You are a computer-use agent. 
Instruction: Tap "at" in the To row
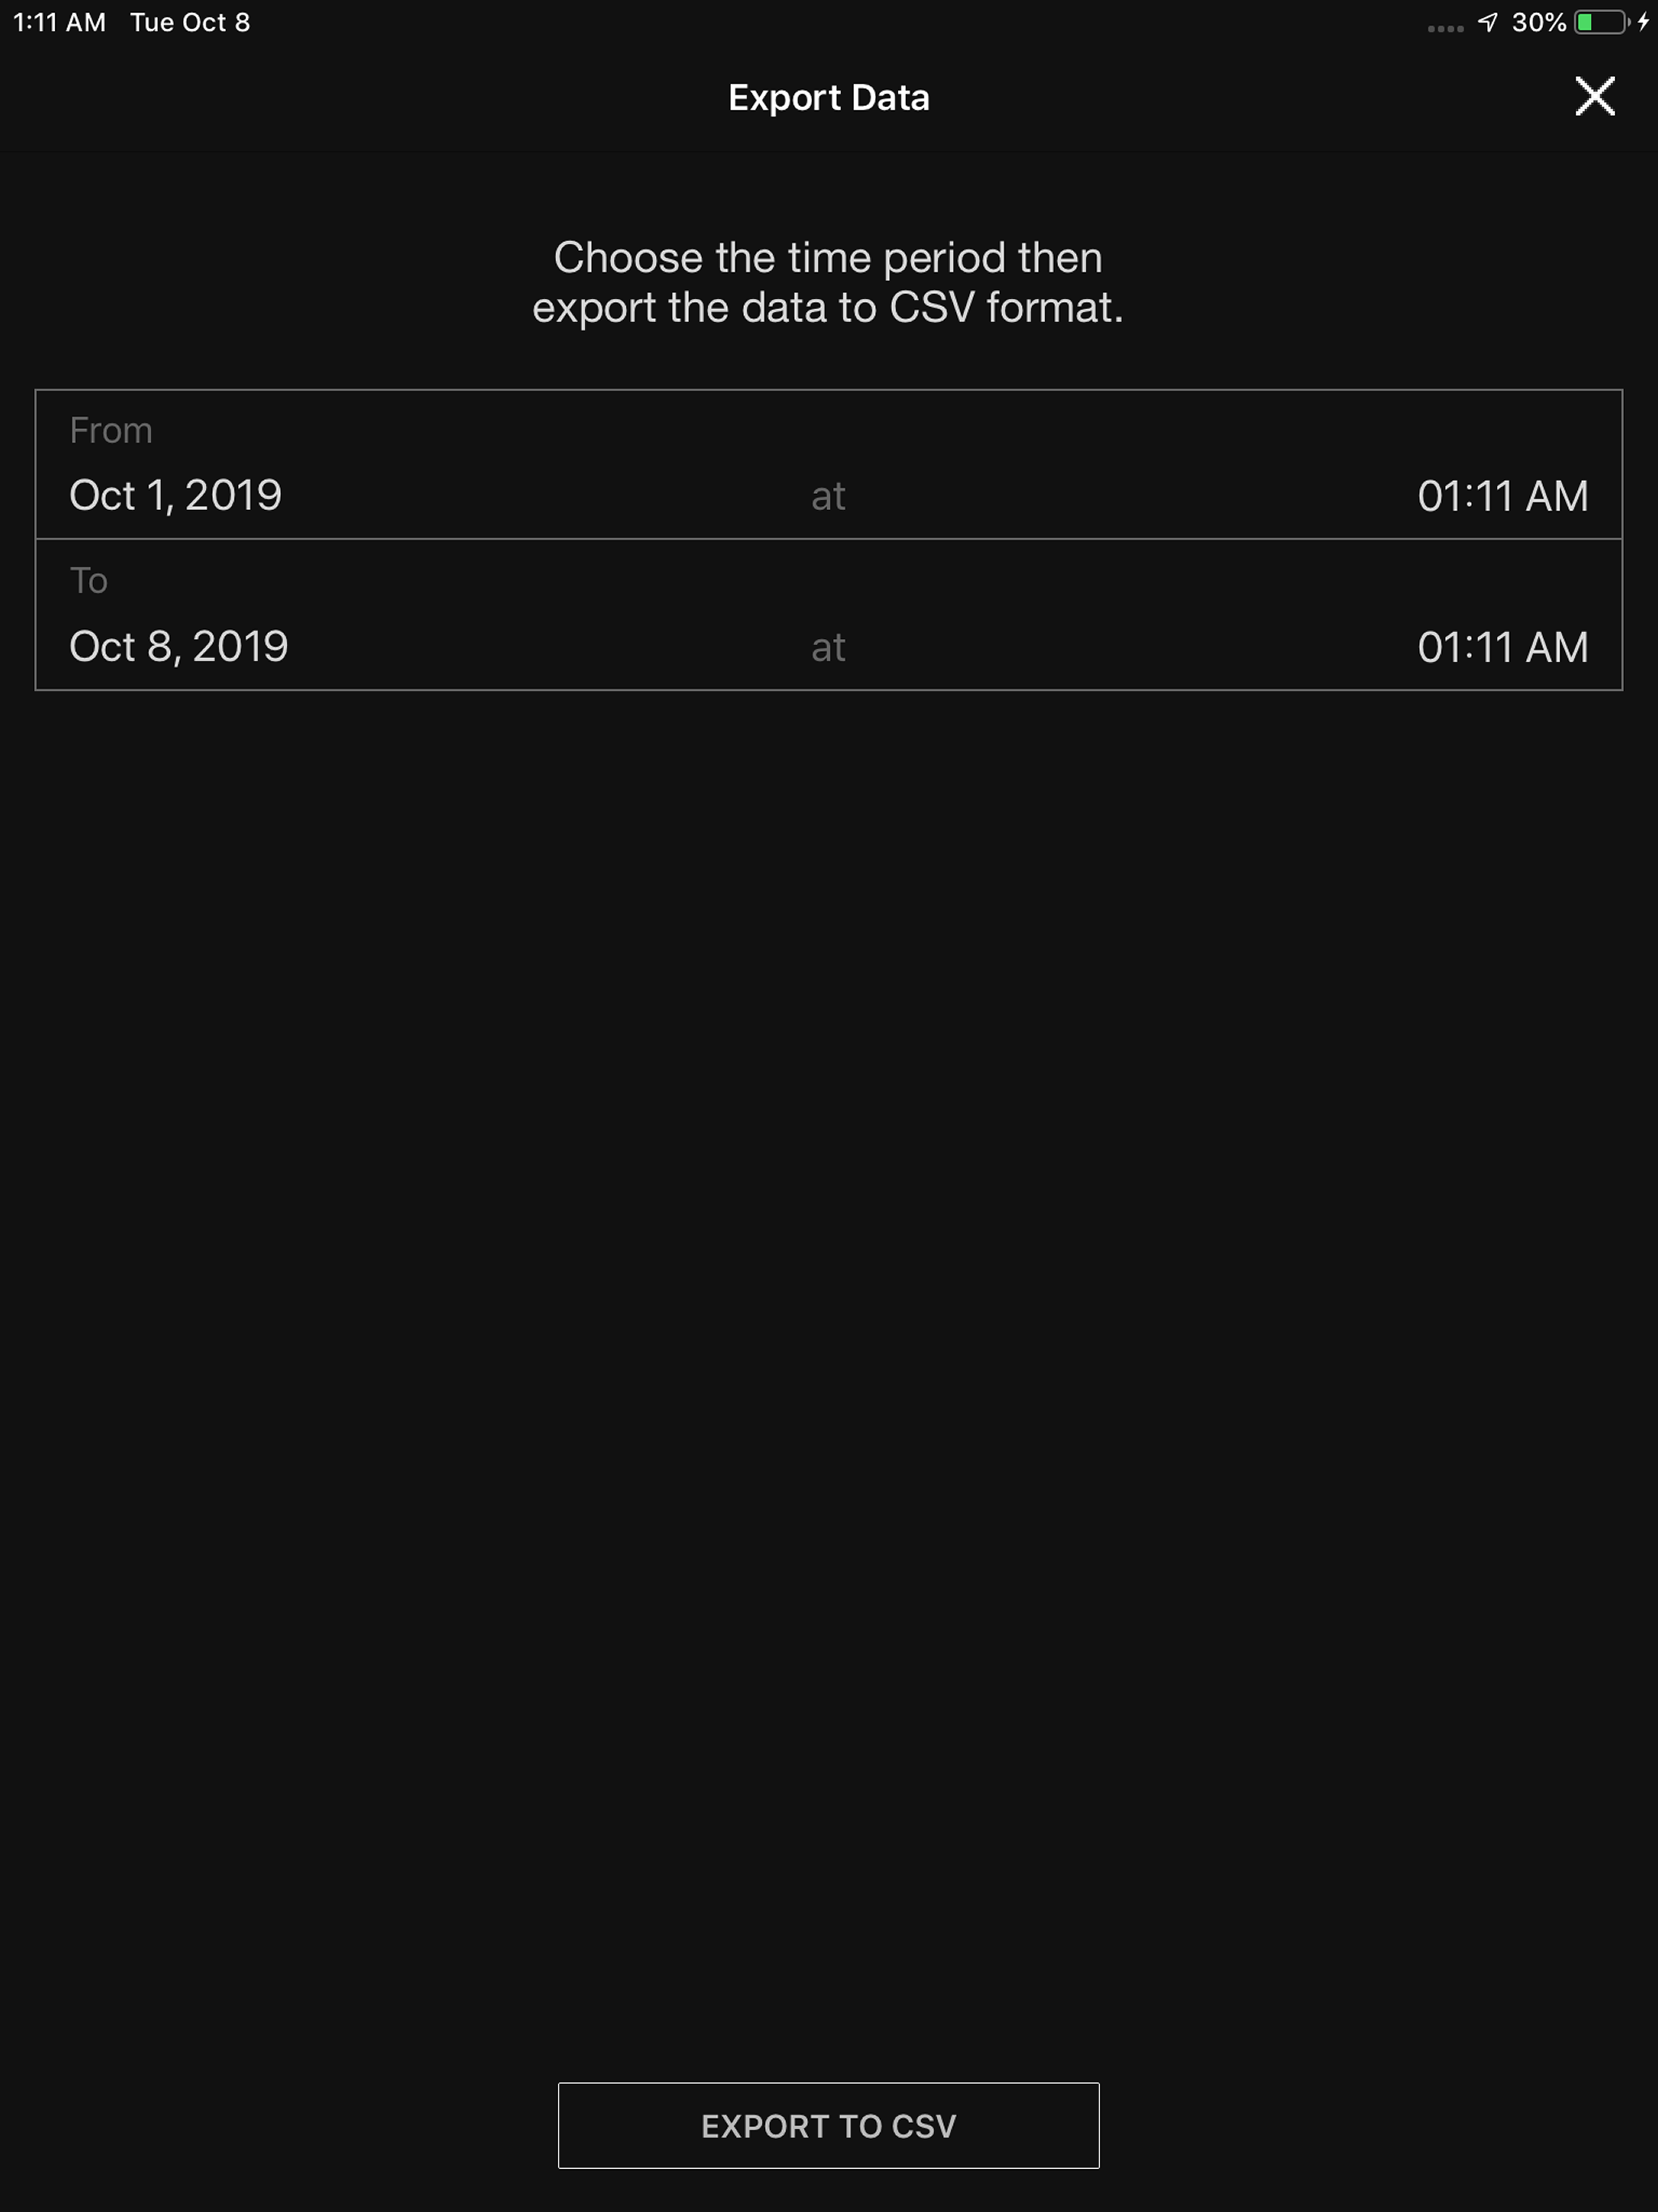(x=828, y=647)
